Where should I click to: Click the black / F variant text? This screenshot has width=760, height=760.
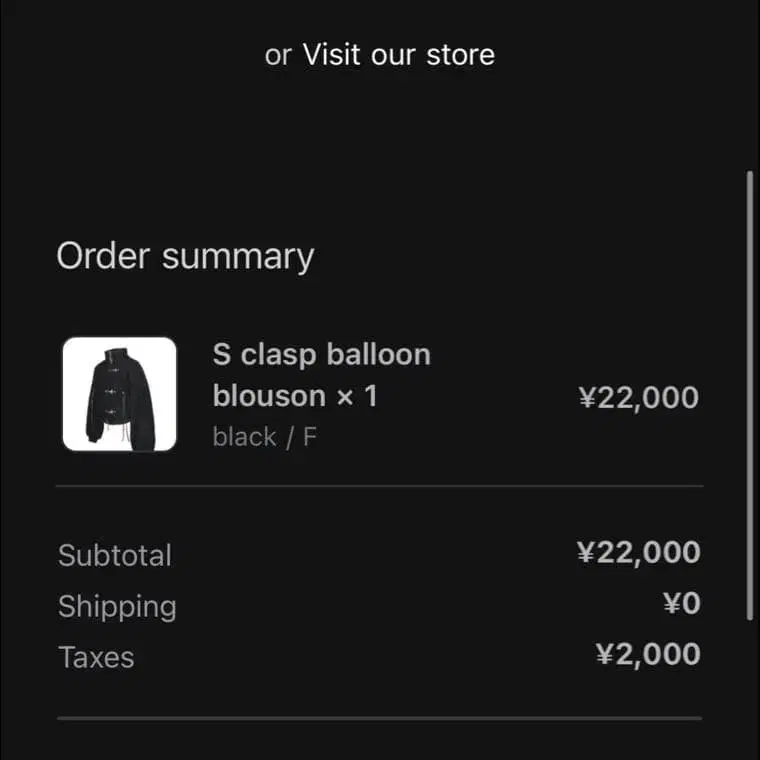tap(265, 437)
